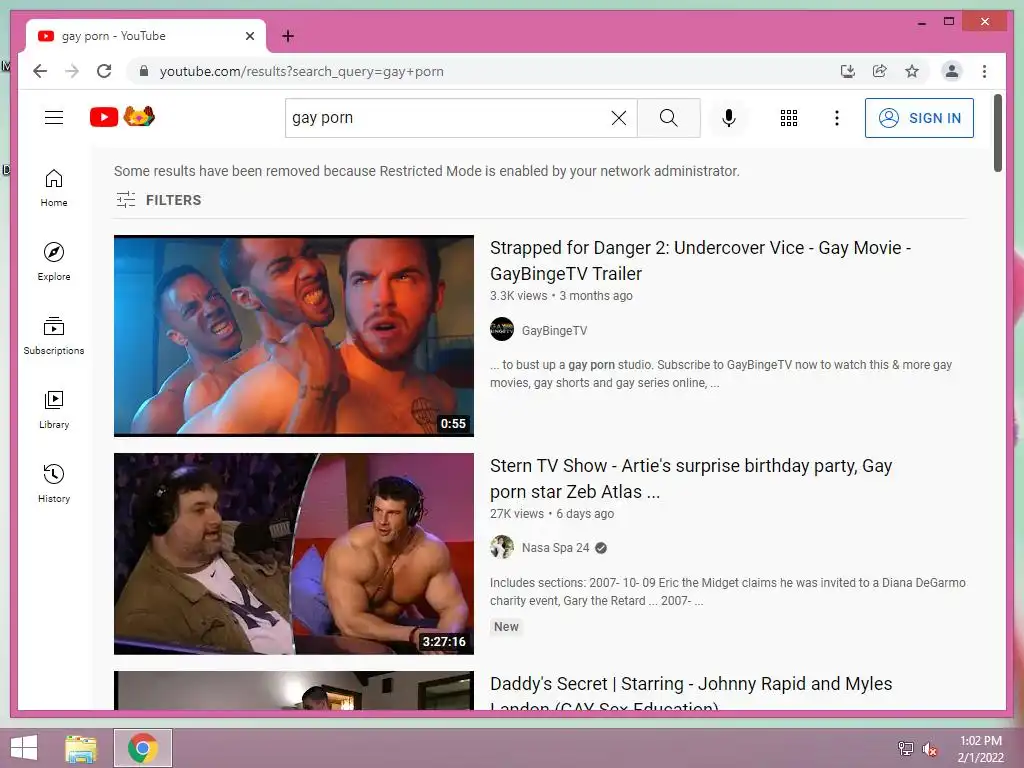Screen dimensions: 1024x768
Task: View site info via lock icon
Action: pyautogui.click(x=144, y=71)
